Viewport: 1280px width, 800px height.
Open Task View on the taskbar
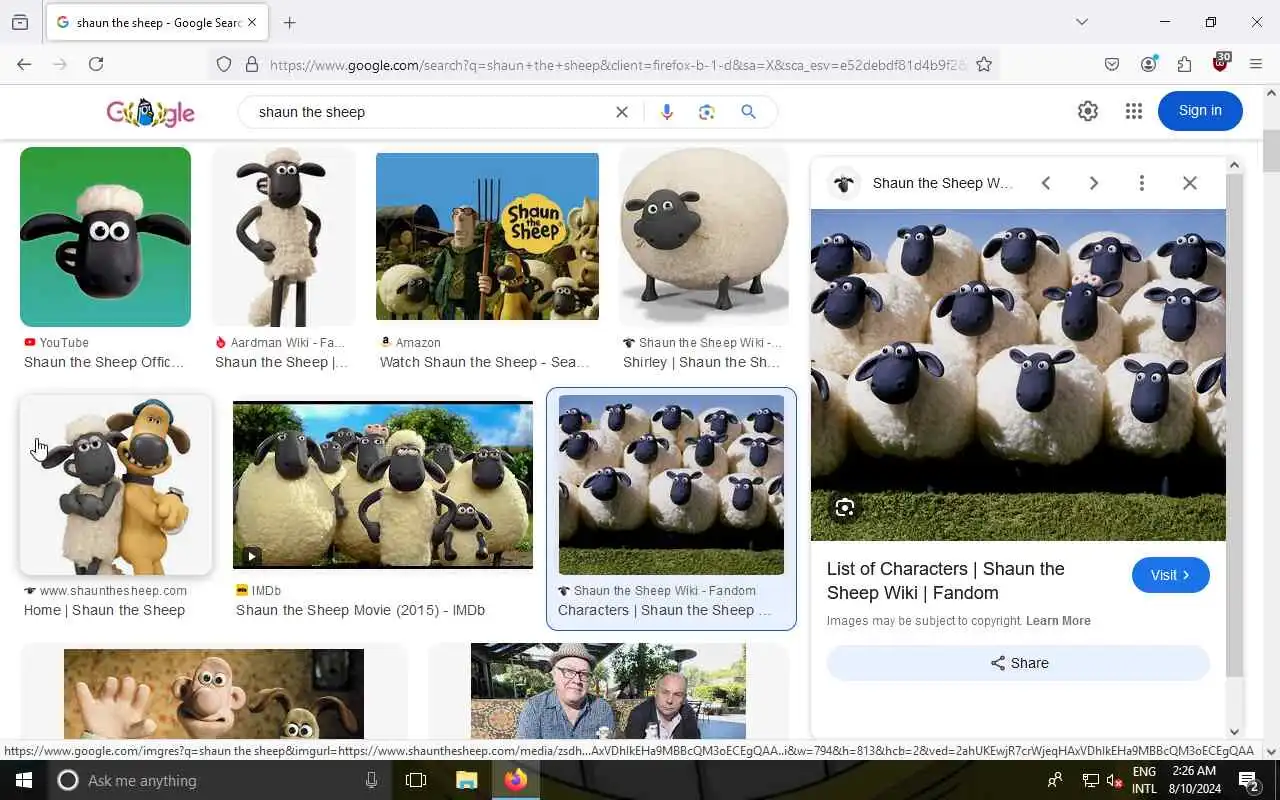pos(416,780)
